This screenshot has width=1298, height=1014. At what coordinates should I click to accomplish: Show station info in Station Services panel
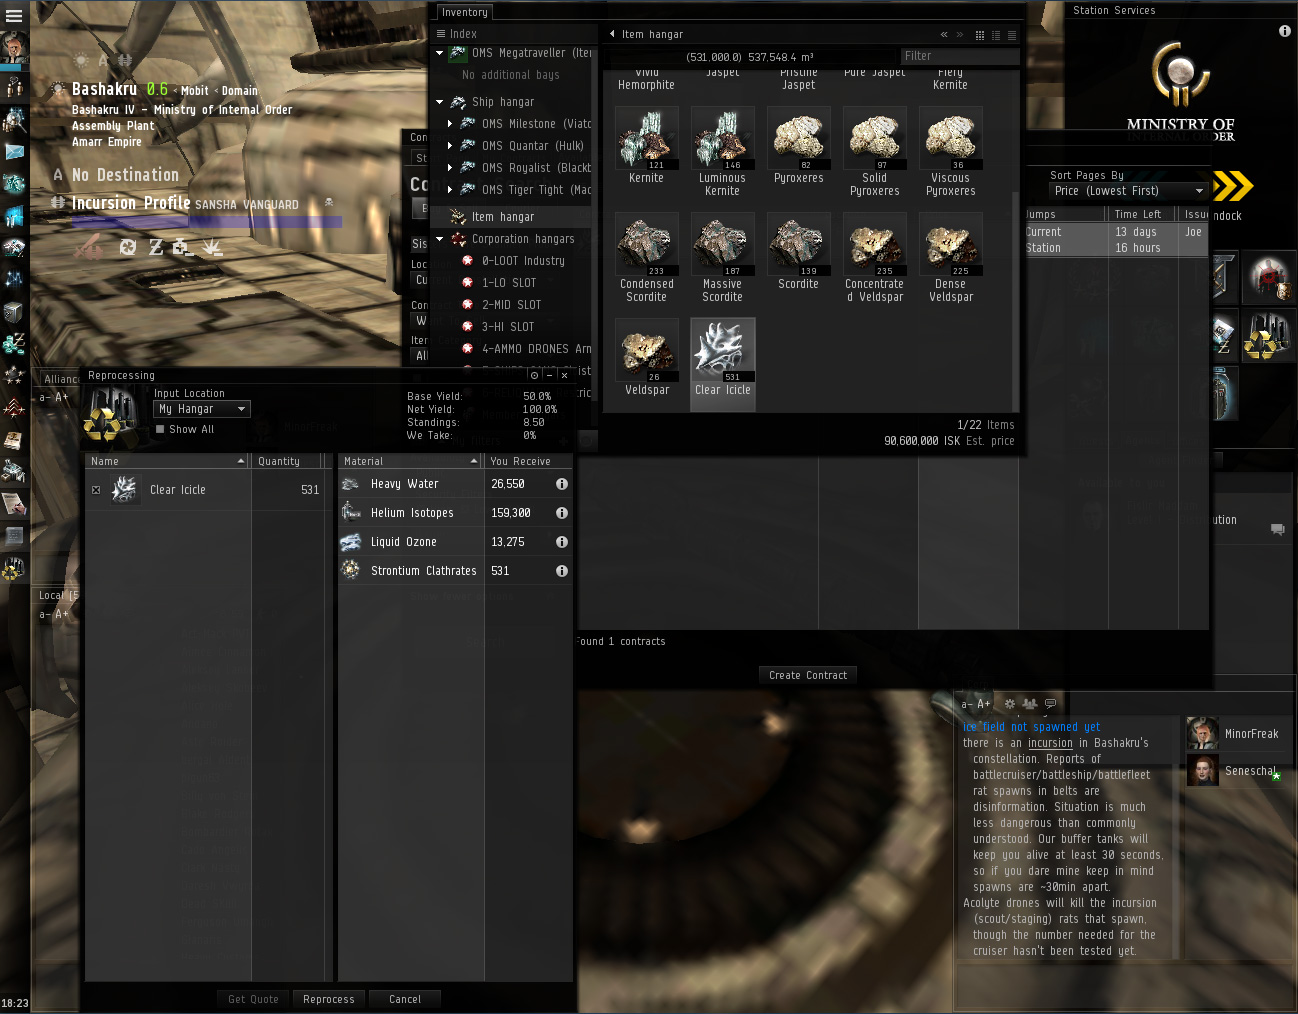point(1285,31)
